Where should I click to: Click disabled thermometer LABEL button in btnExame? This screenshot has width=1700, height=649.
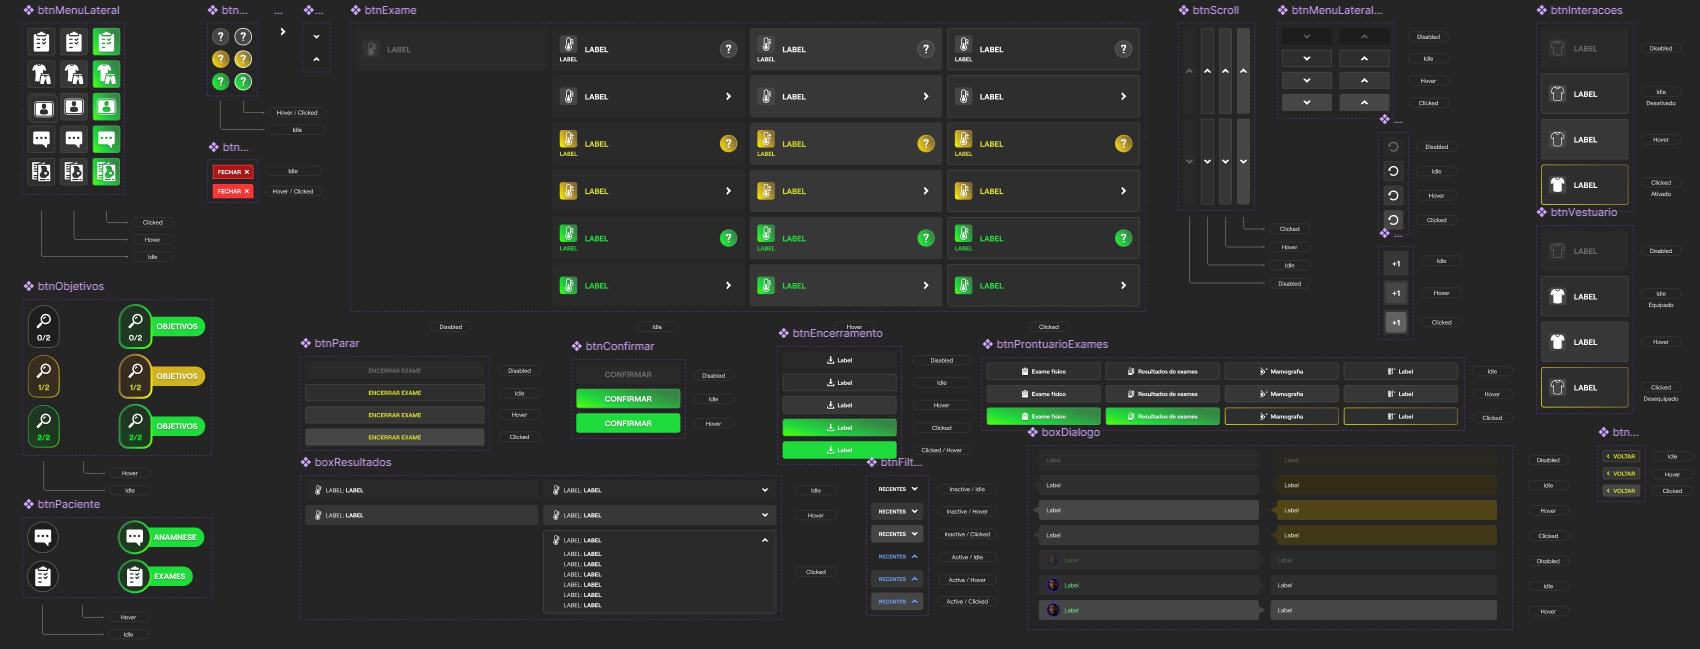450,49
